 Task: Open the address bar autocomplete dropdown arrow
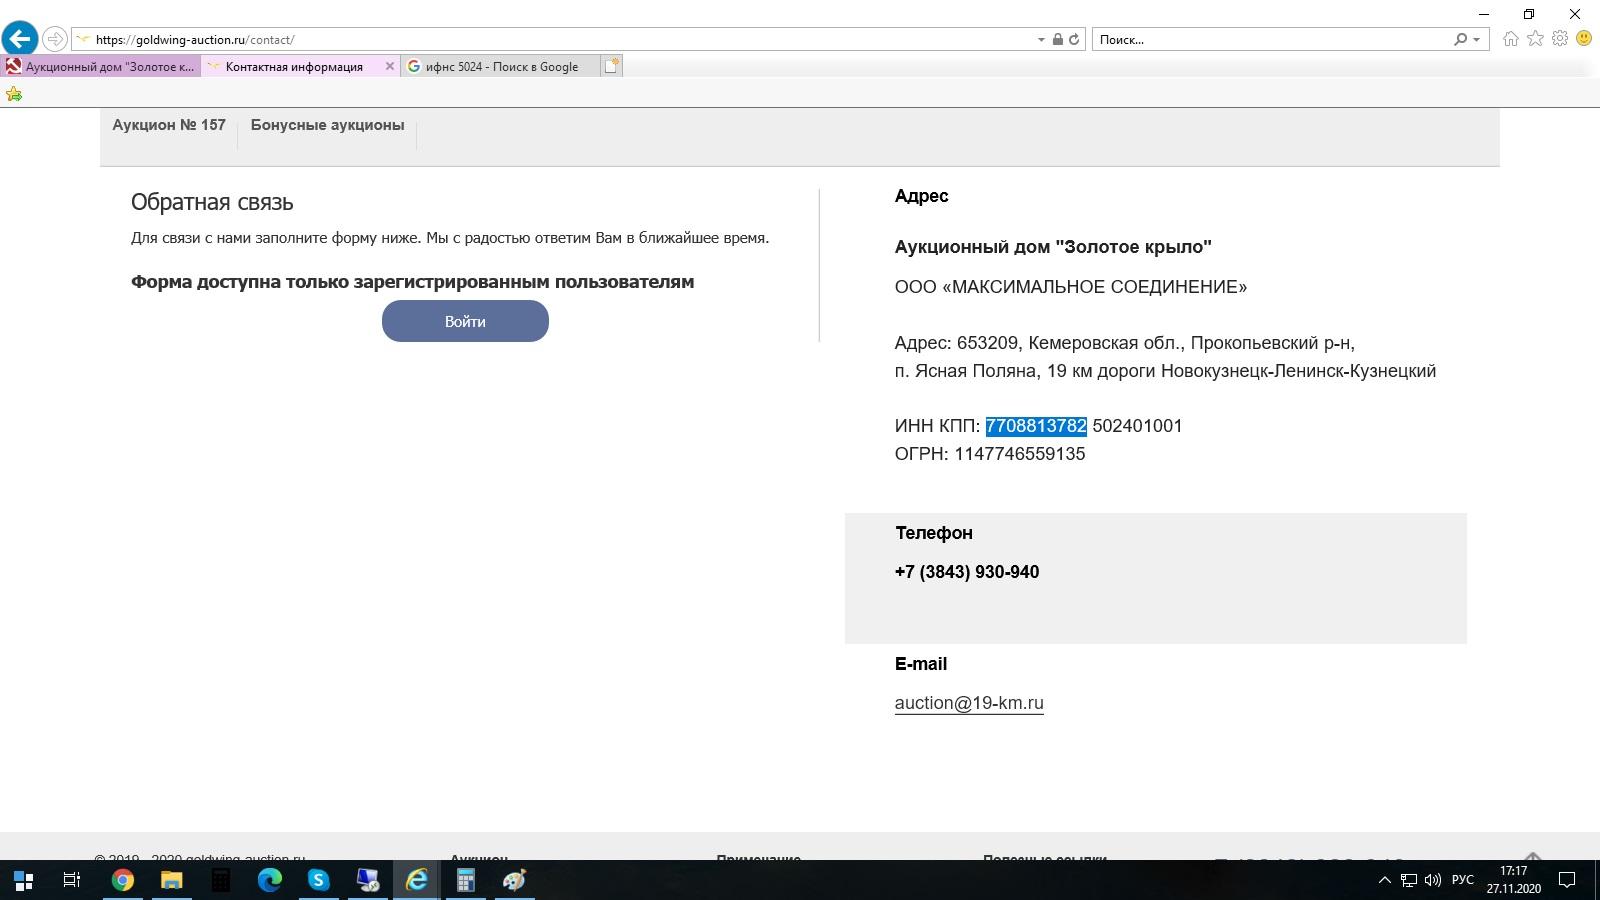1041,40
